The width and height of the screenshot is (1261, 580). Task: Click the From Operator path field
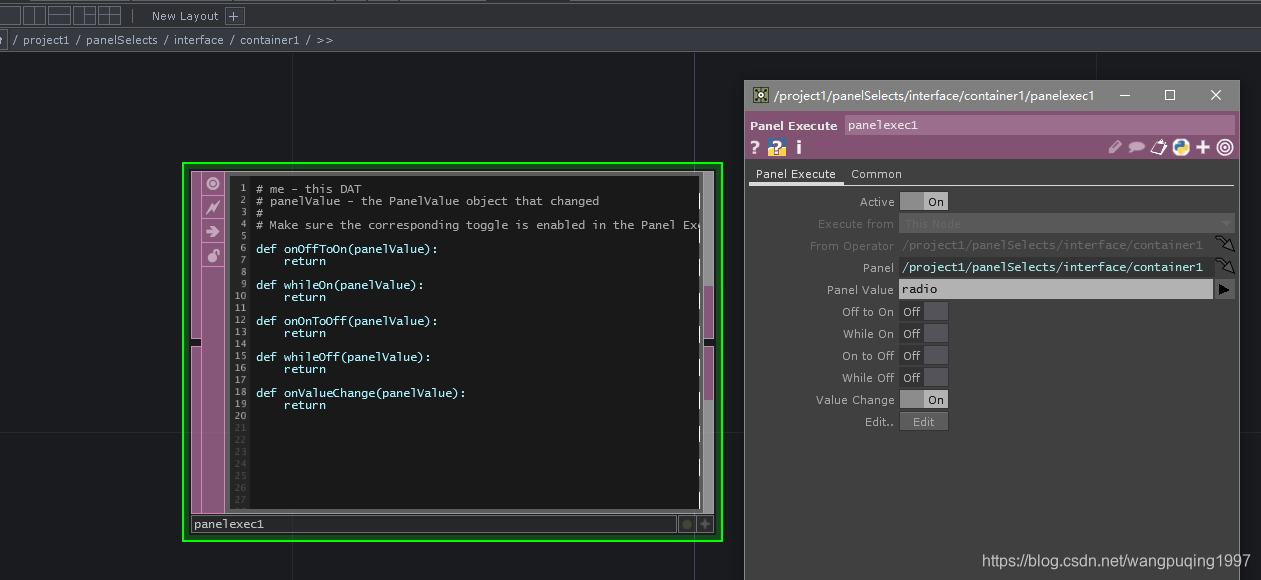coord(1056,245)
